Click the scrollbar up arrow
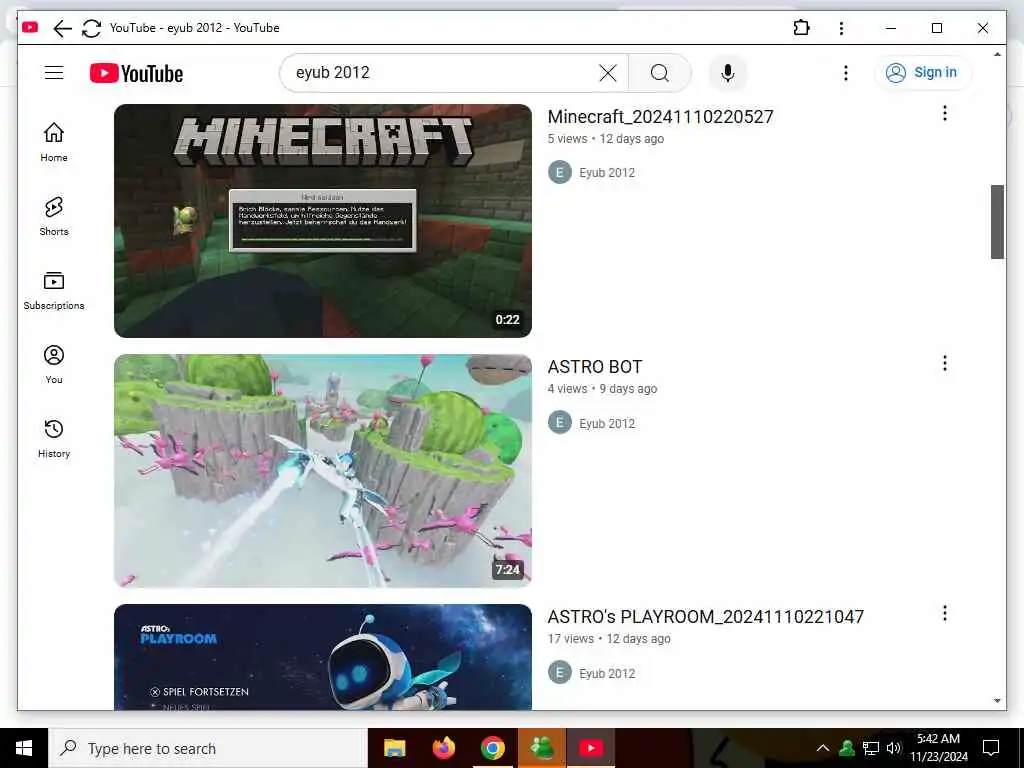Image resolution: width=1024 pixels, height=768 pixels. 997,54
